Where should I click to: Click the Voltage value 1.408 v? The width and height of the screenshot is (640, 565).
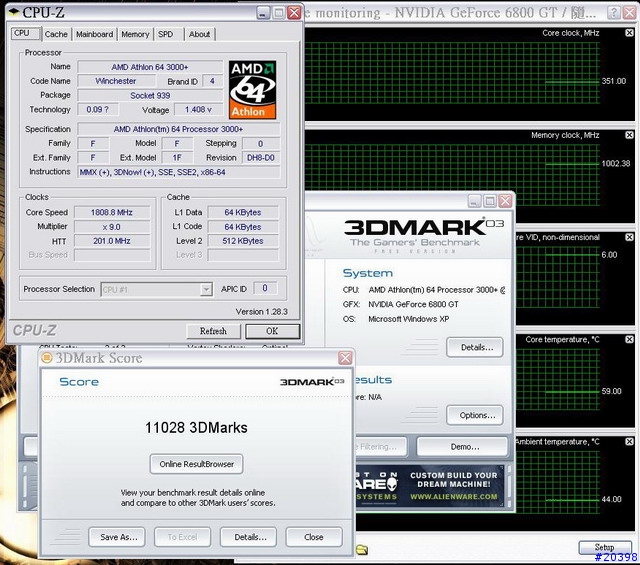[198, 109]
